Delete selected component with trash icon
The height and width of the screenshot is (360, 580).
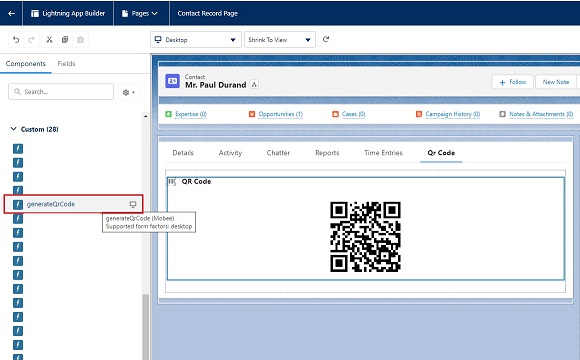click(x=80, y=40)
